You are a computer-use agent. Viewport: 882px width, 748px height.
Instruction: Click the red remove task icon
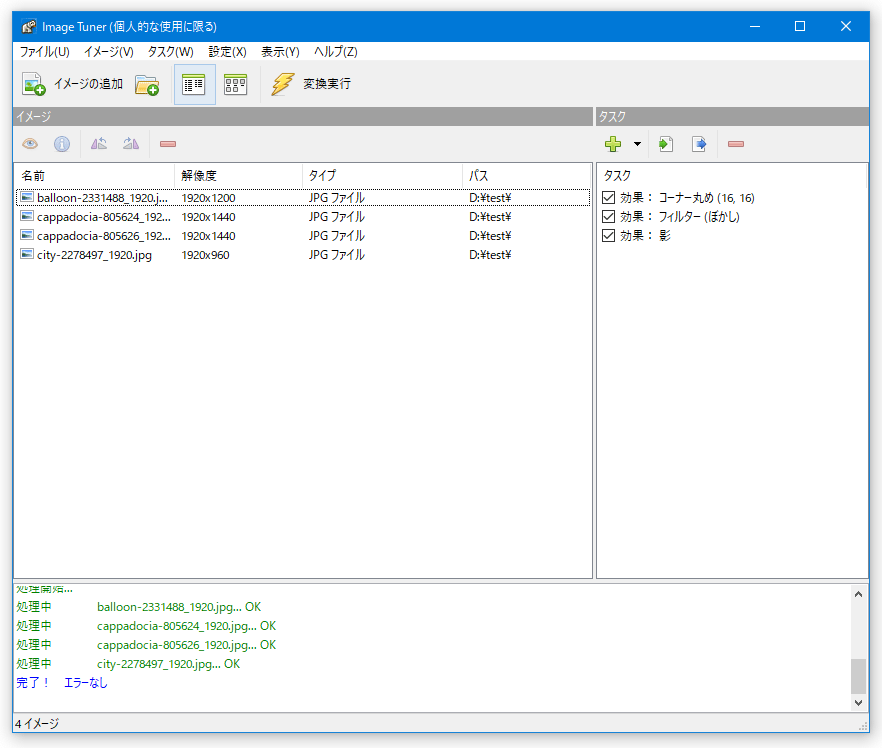click(x=736, y=144)
